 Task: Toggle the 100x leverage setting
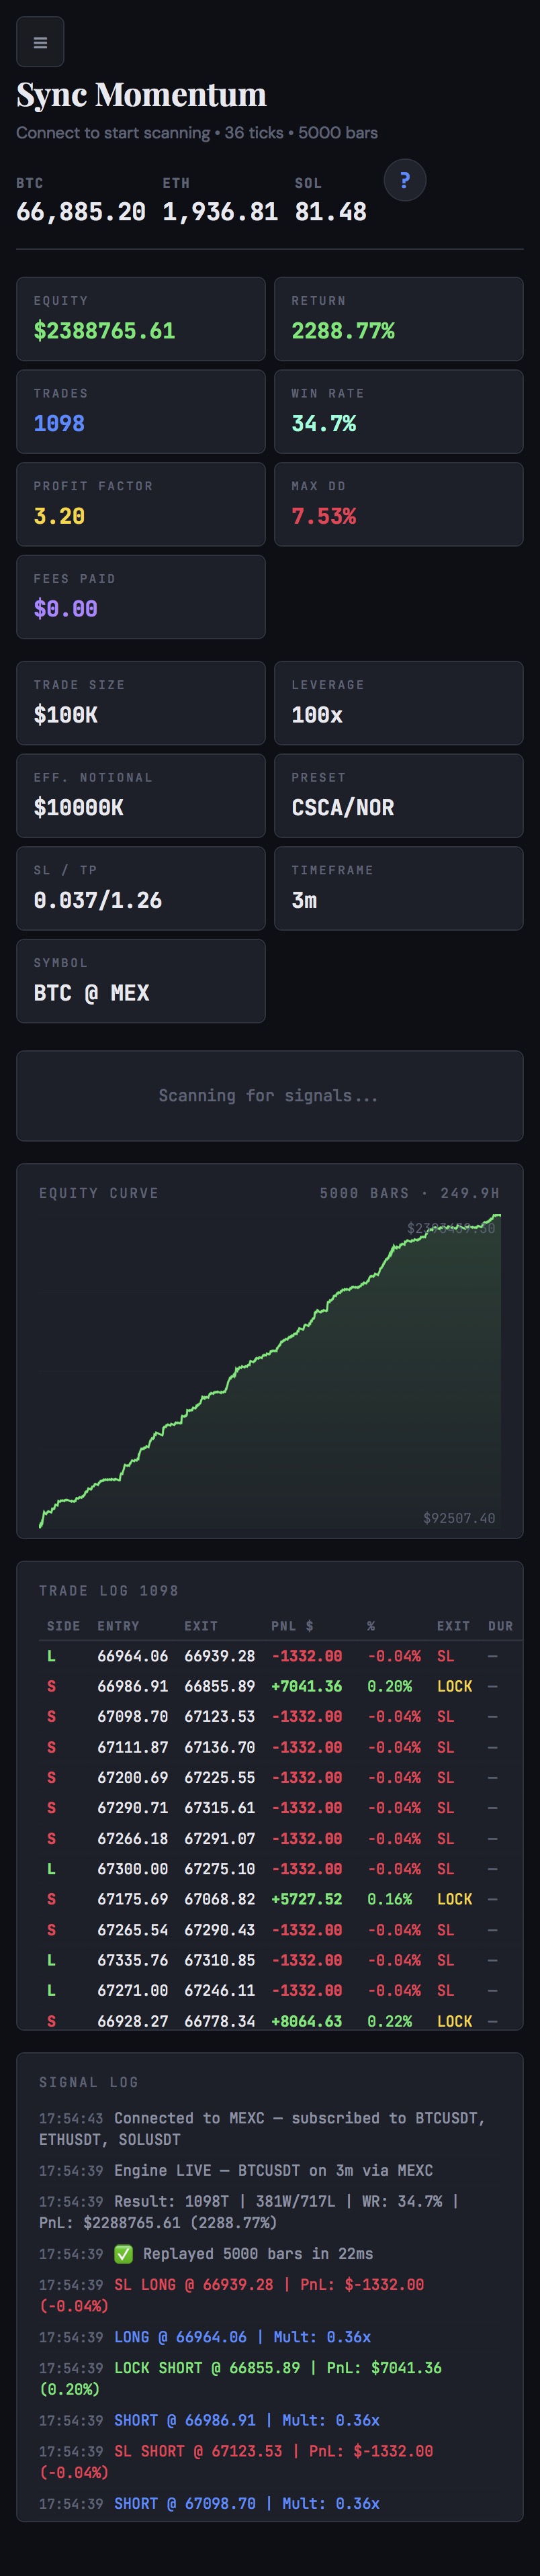[398, 703]
